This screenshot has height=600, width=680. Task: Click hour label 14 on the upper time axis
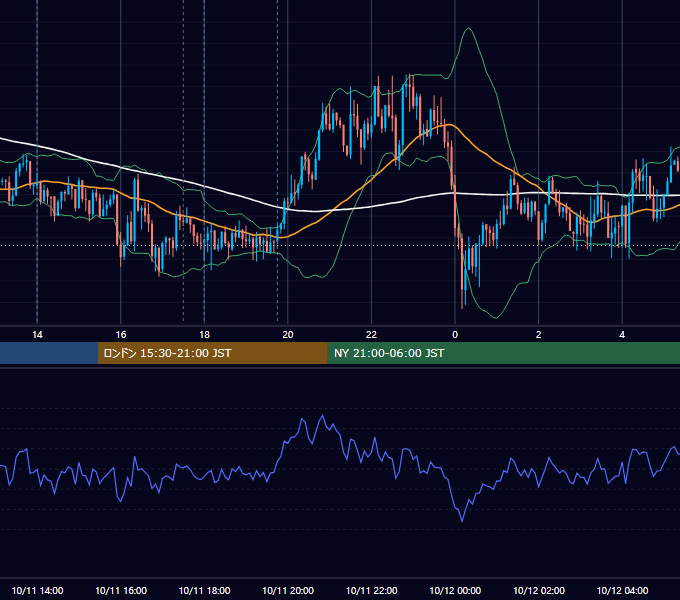[x=37, y=335]
